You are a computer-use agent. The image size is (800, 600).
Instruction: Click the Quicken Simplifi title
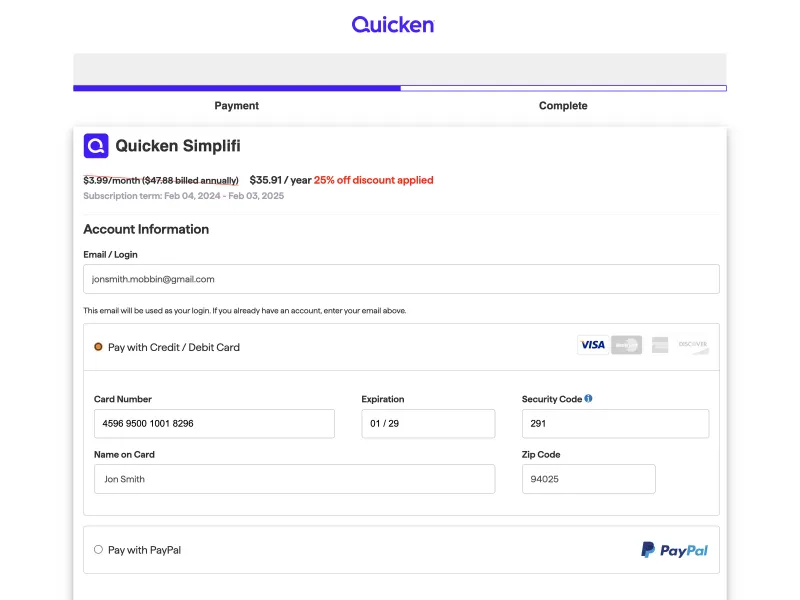point(178,146)
